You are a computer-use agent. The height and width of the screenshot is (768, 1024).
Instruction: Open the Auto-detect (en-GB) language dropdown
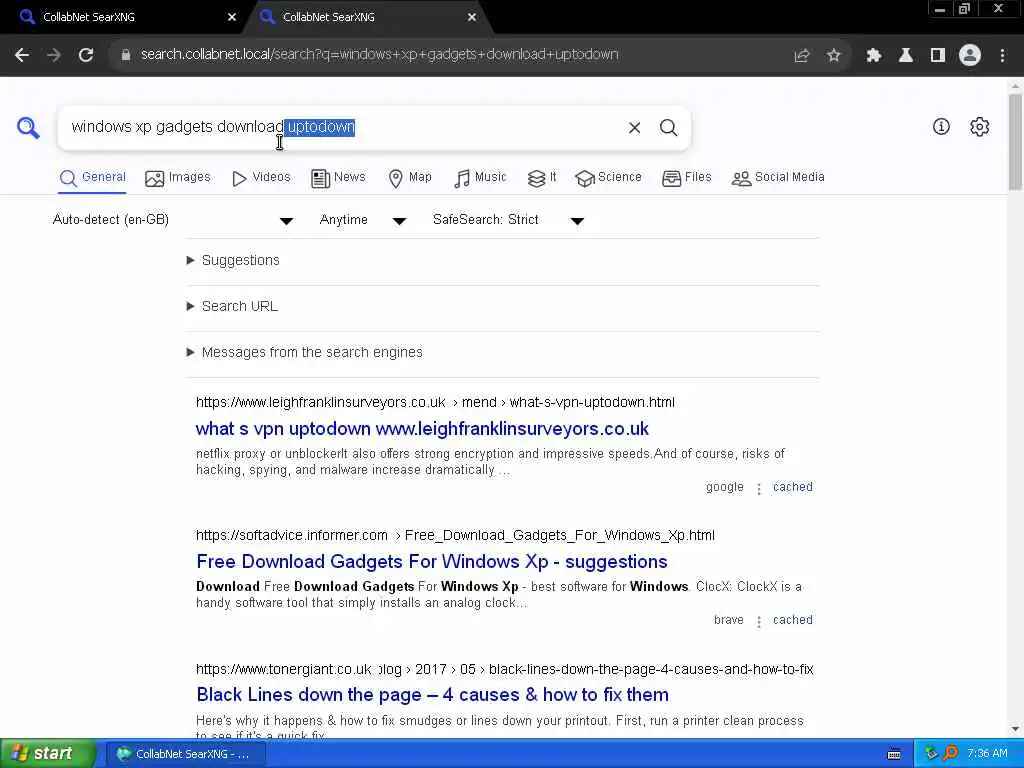coord(172,220)
